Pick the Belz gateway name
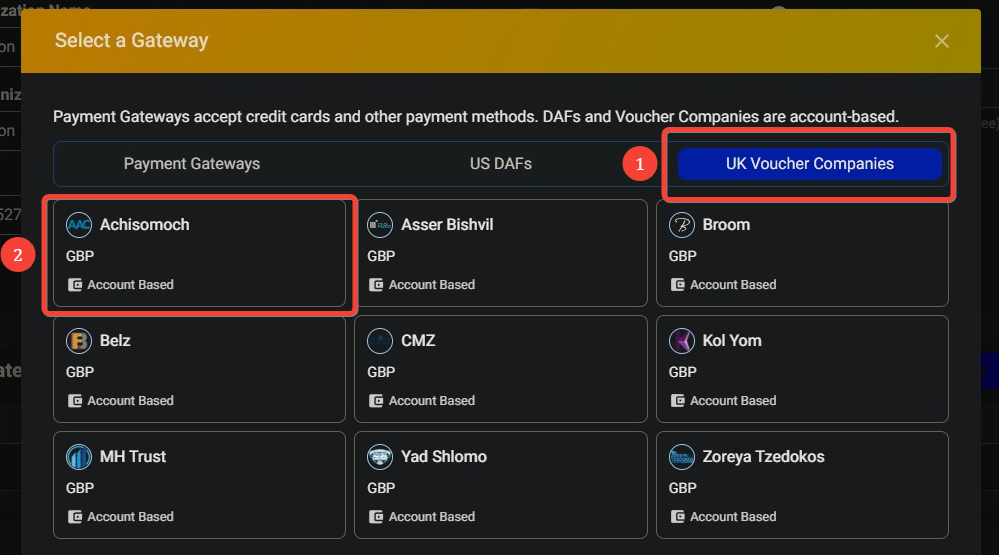This screenshot has width=999, height=555. point(115,341)
